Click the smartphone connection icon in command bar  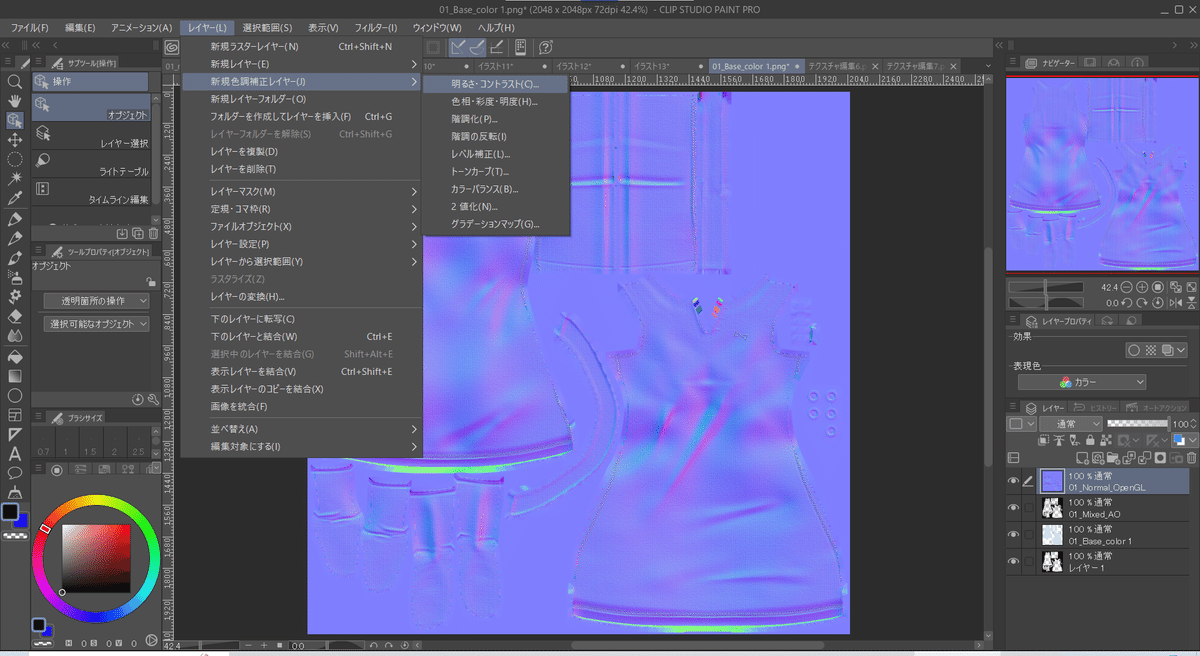[521, 47]
